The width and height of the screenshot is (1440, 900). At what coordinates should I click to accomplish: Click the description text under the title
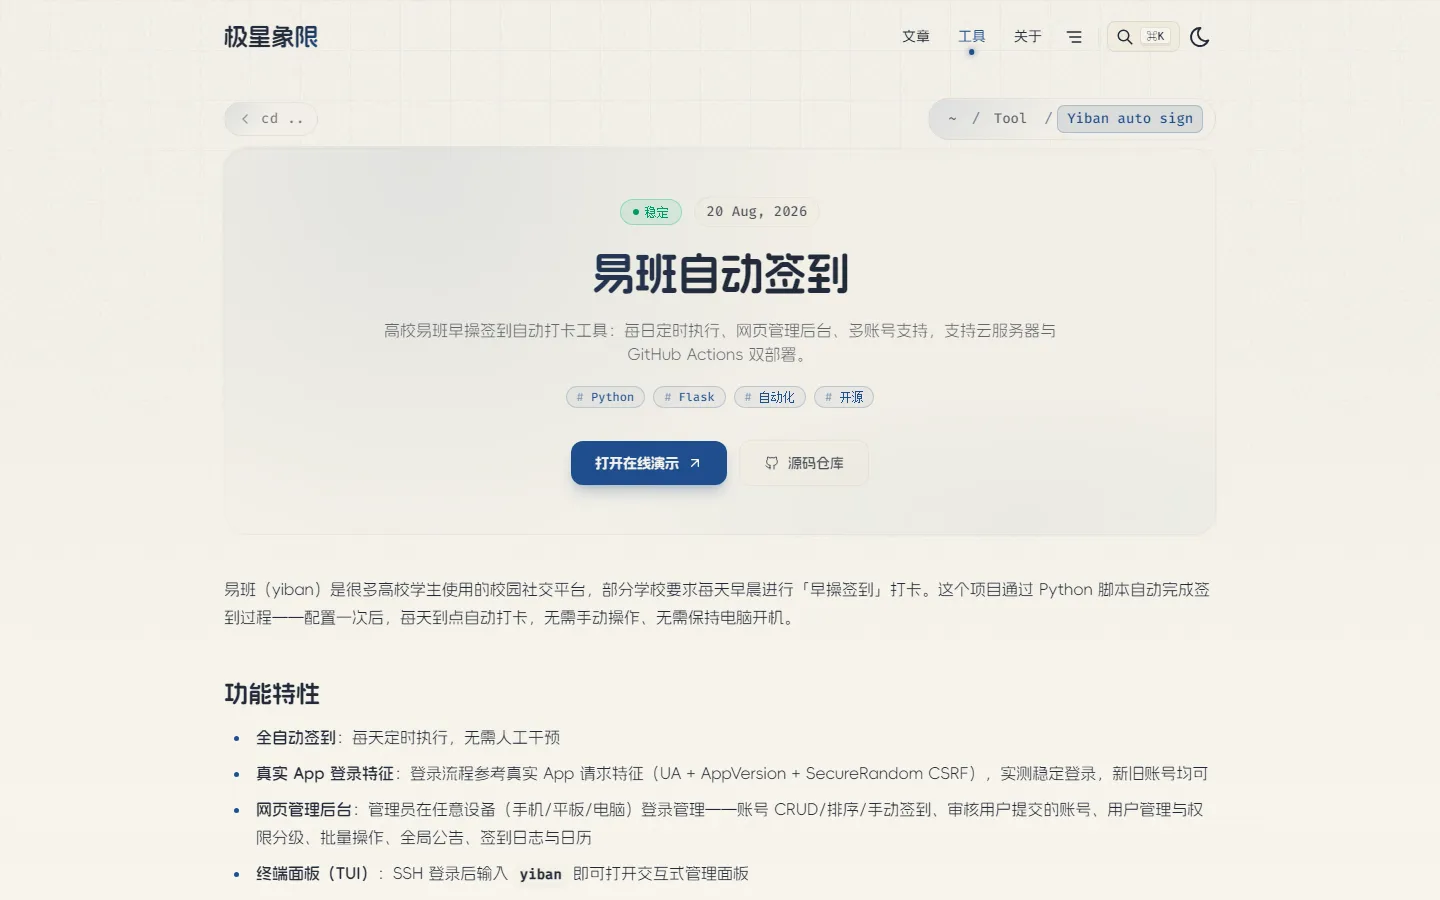pyautogui.click(x=720, y=342)
